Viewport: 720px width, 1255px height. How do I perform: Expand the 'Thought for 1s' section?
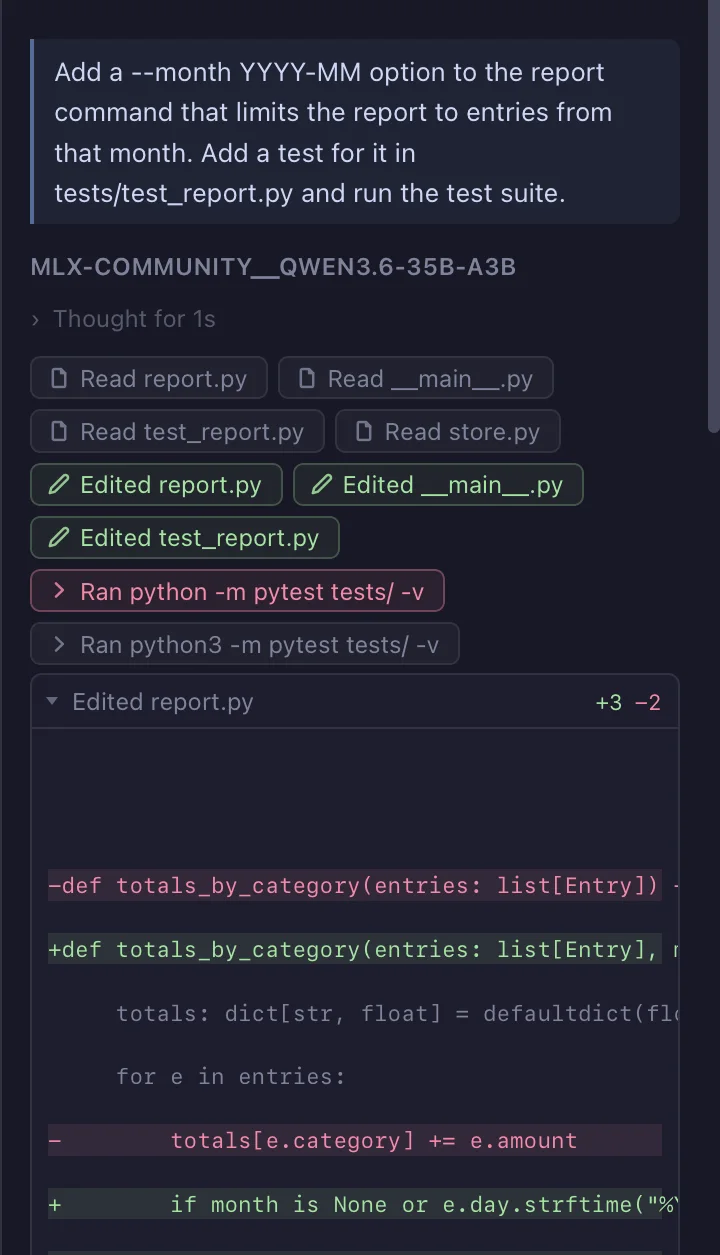point(123,319)
